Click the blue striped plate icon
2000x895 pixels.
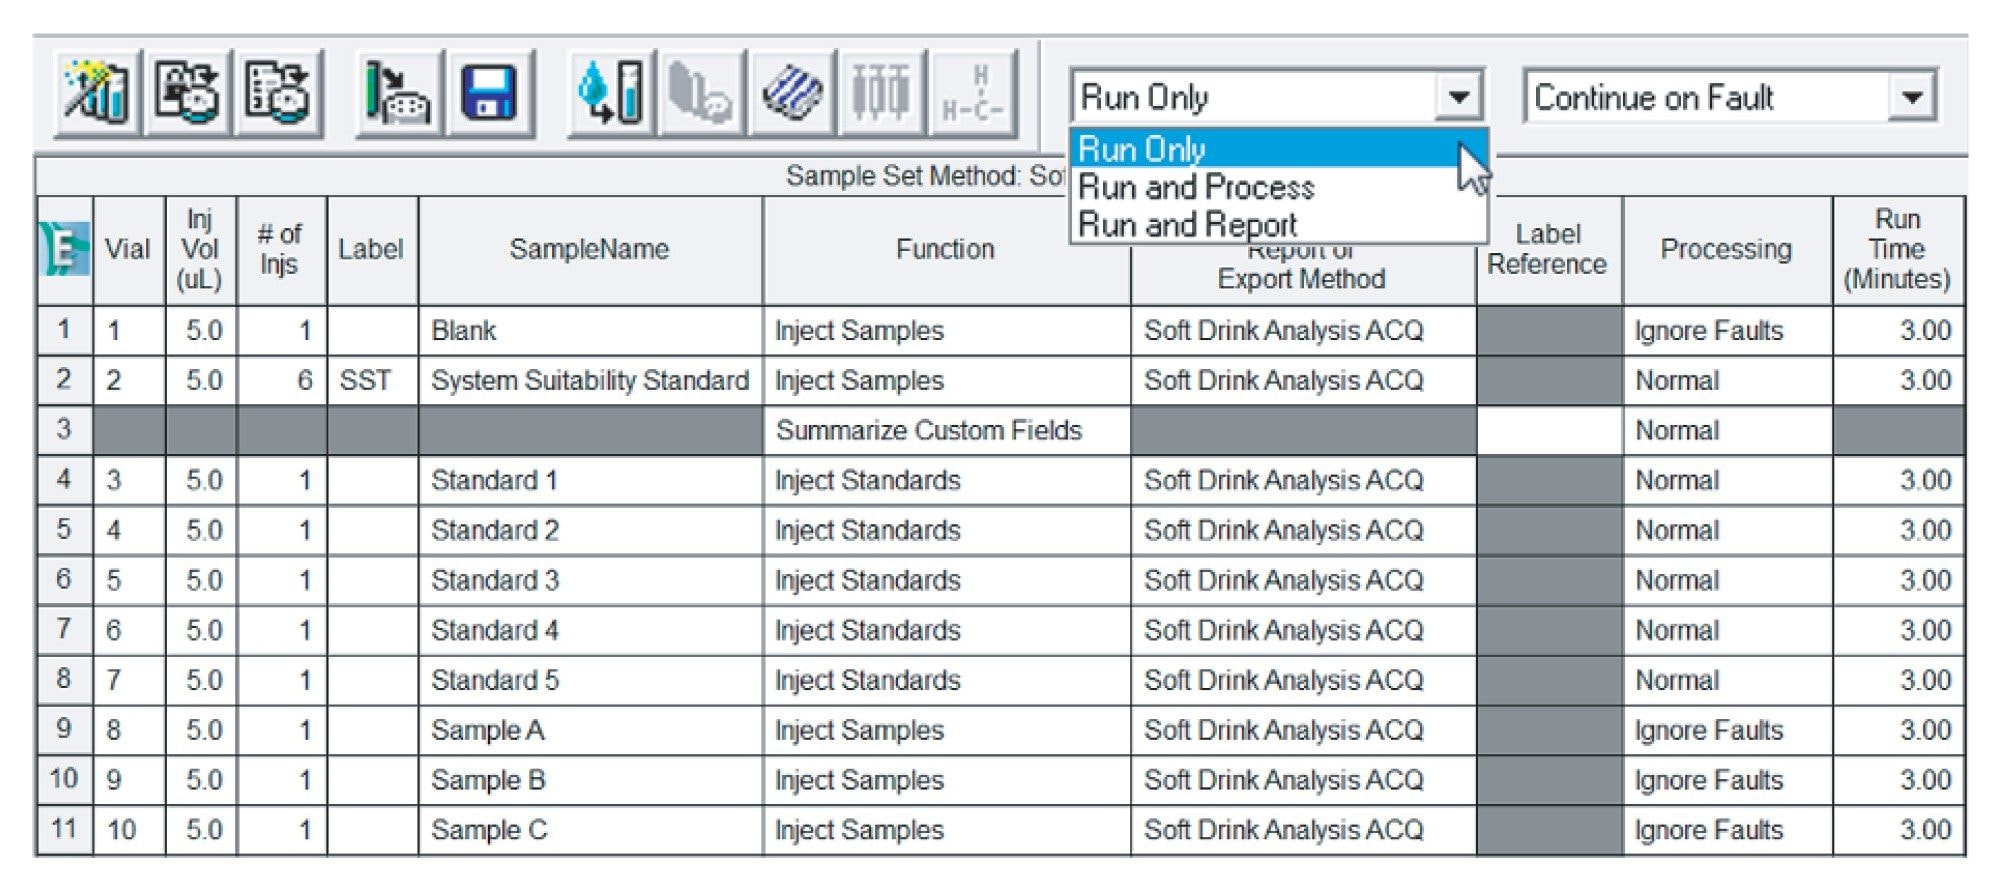click(x=792, y=93)
